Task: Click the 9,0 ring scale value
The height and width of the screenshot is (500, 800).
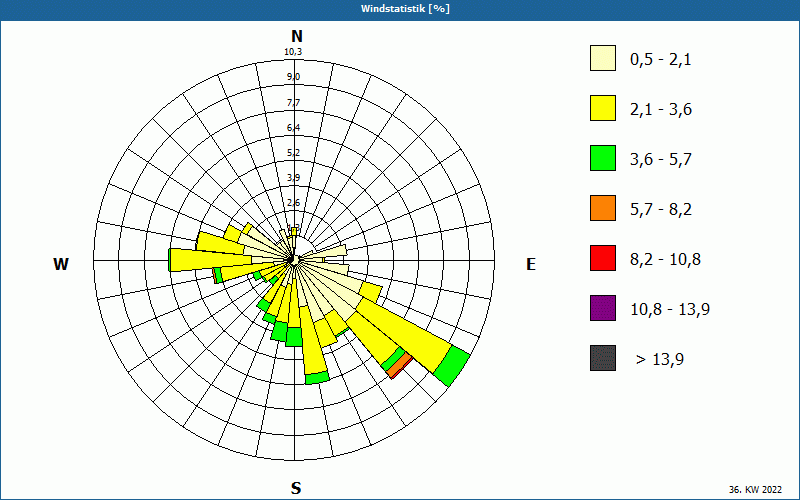Action: [293, 77]
